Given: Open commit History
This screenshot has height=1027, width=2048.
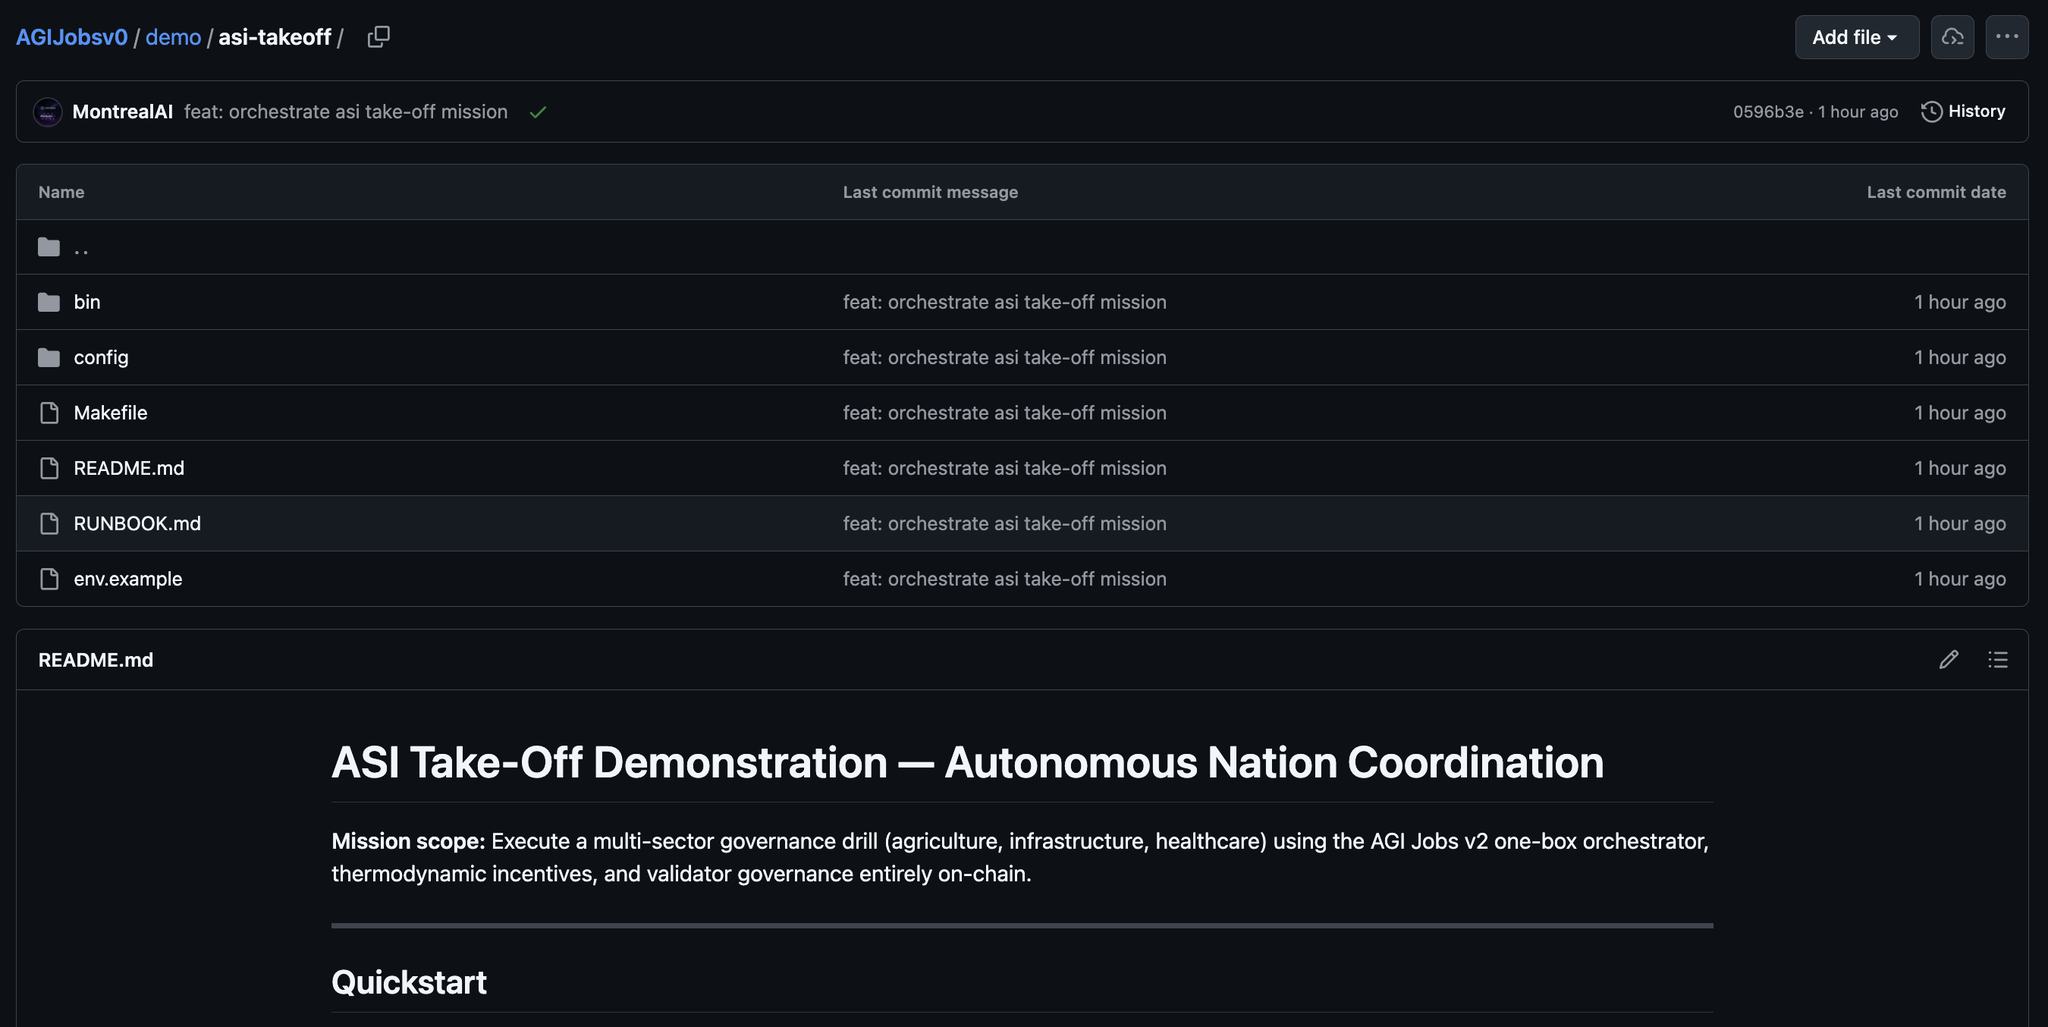Looking at the screenshot, I should pos(1963,112).
